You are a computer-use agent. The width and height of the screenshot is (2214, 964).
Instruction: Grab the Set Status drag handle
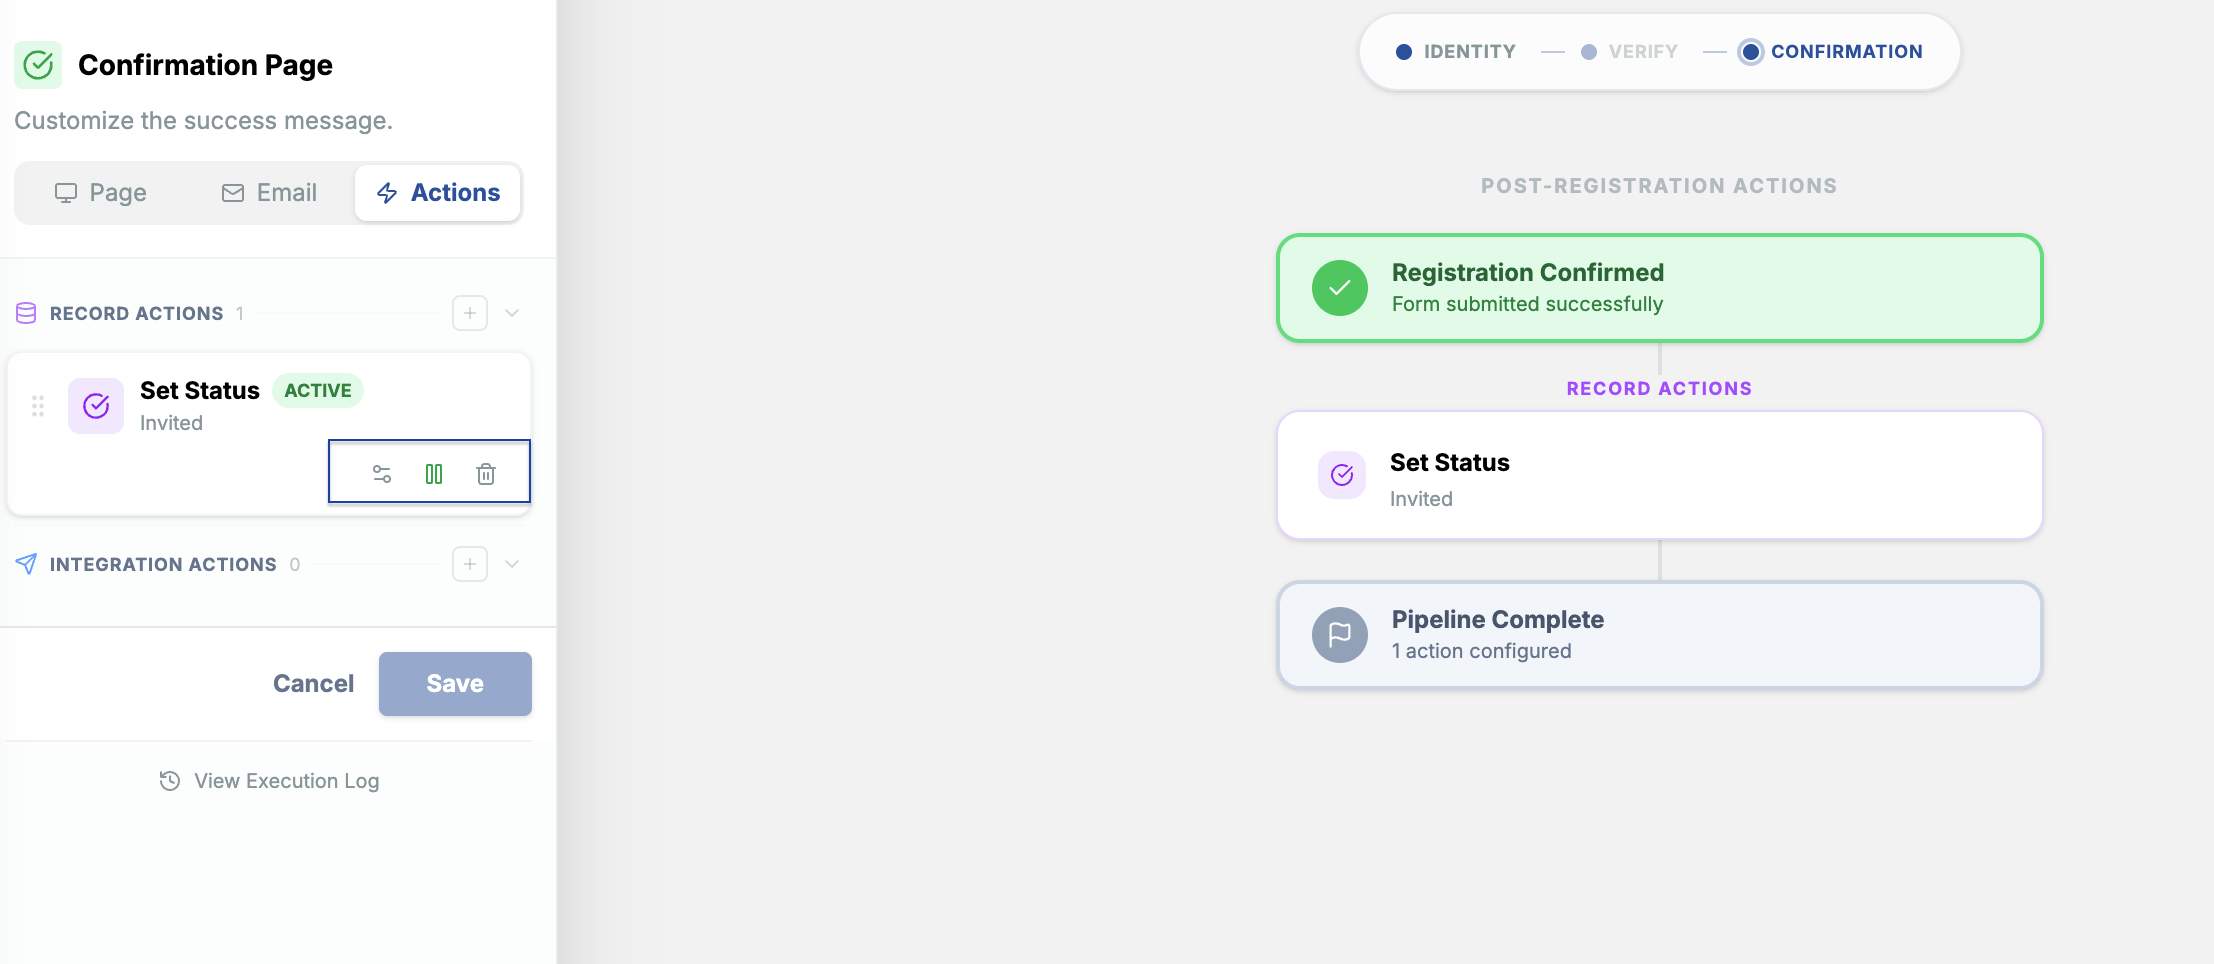[38, 406]
